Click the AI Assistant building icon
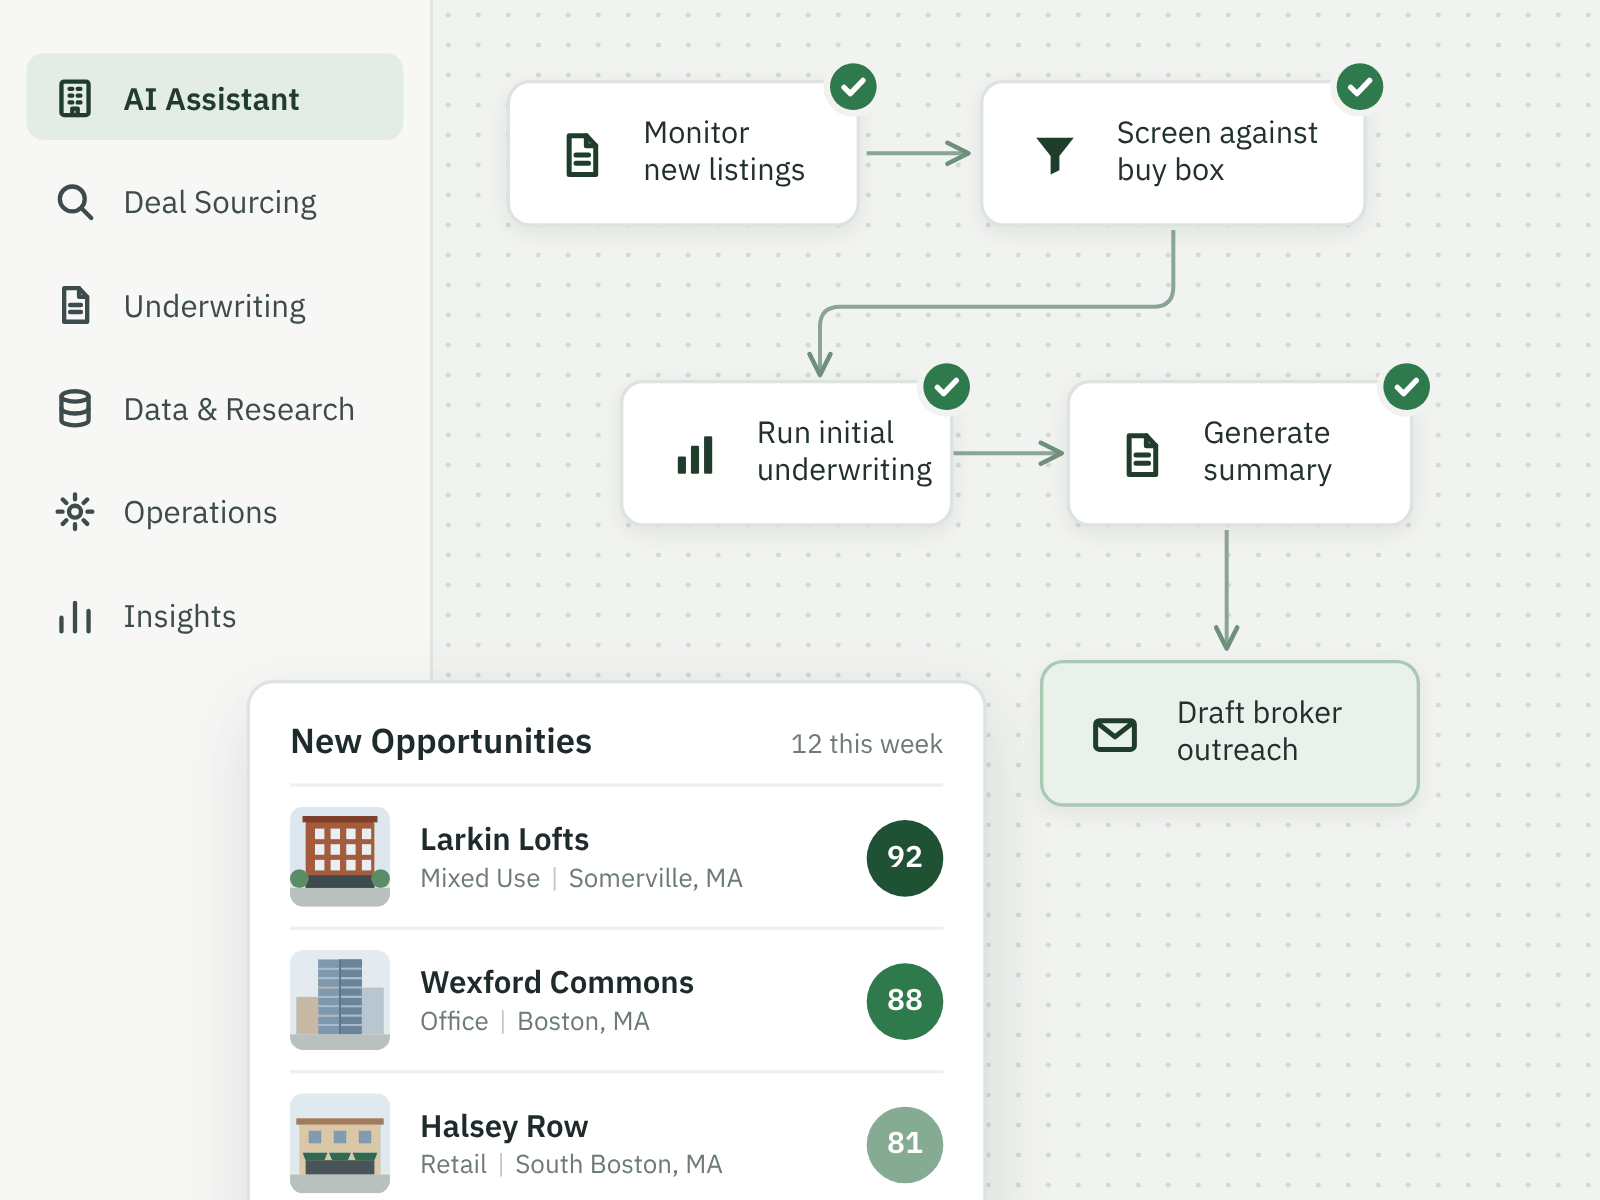1600x1200 pixels. (x=75, y=98)
